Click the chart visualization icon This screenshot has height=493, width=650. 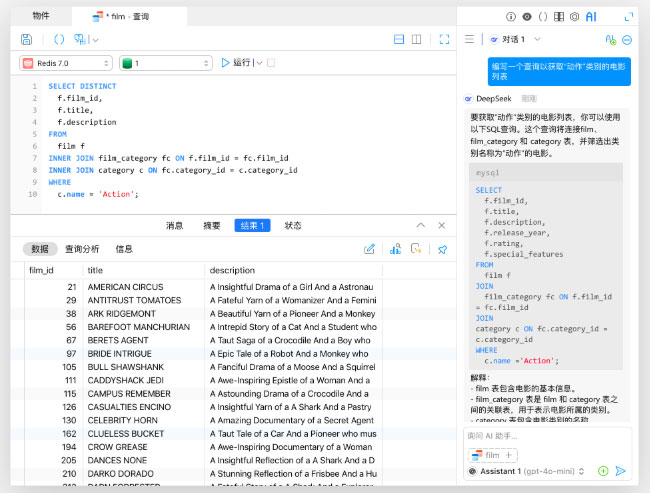click(x=395, y=249)
